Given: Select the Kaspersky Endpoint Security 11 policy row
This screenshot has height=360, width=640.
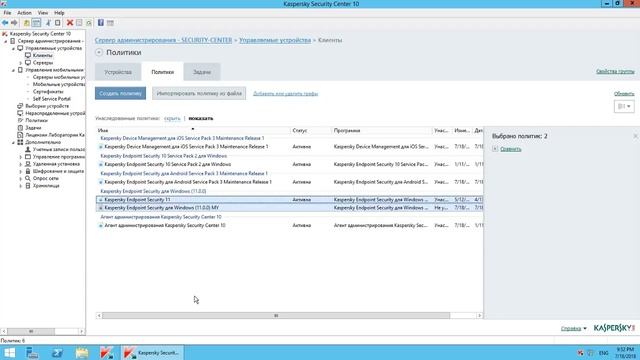Looking at the screenshot, I should (x=289, y=200).
